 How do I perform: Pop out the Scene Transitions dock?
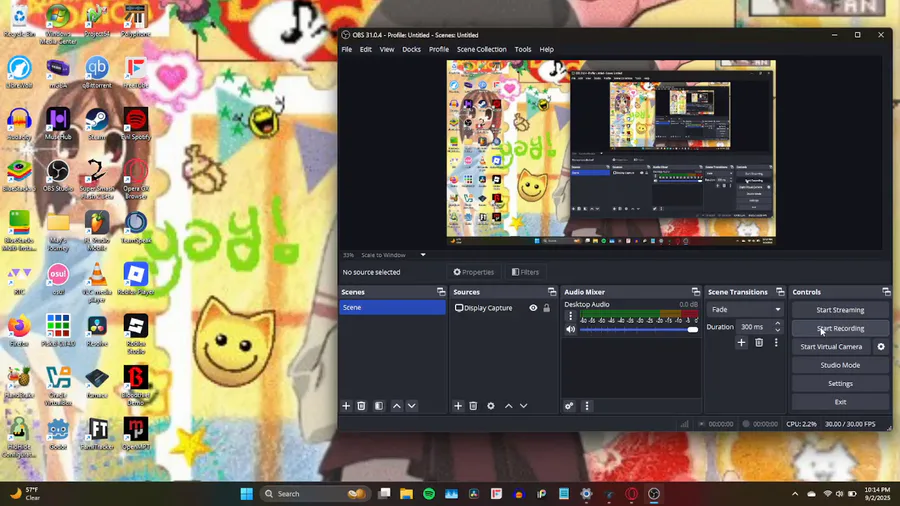(780, 292)
